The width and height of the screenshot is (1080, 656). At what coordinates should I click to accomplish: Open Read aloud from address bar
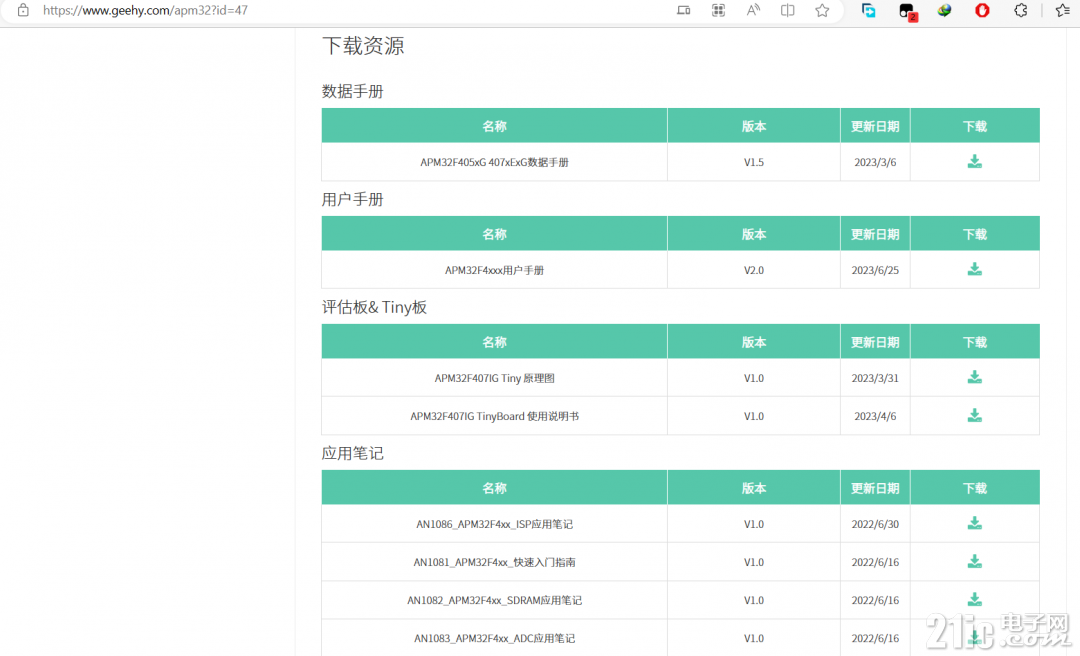[753, 10]
